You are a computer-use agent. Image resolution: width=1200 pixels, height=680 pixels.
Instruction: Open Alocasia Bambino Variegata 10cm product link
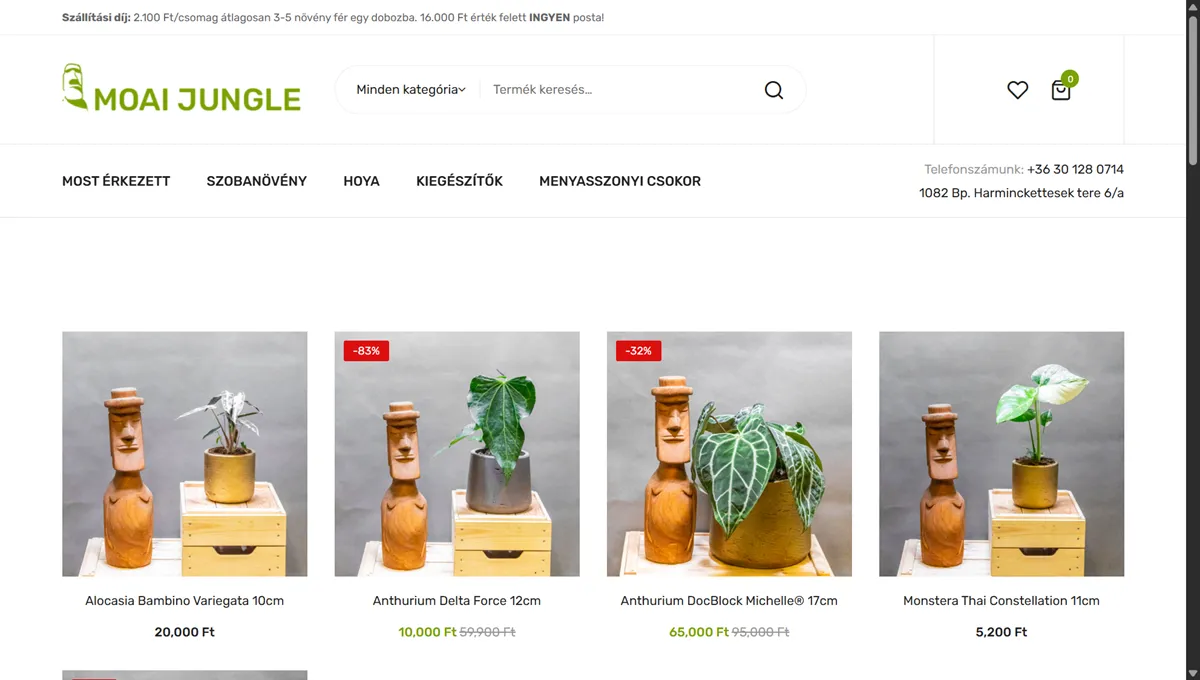(184, 601)
